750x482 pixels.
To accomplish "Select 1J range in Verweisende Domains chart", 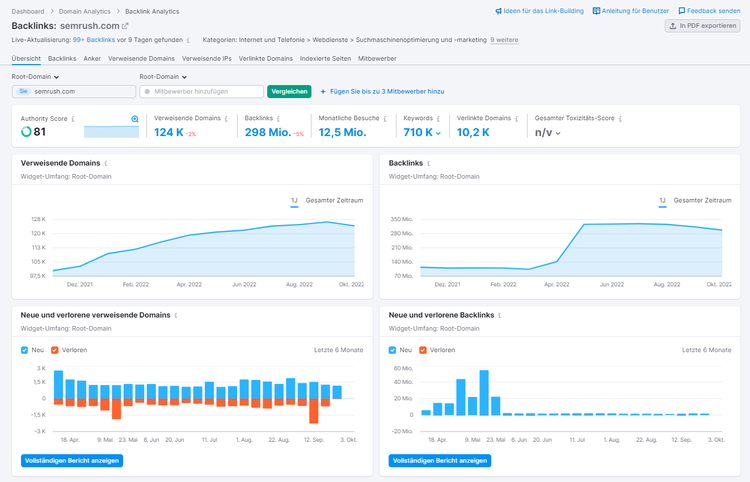I will 294,200.
